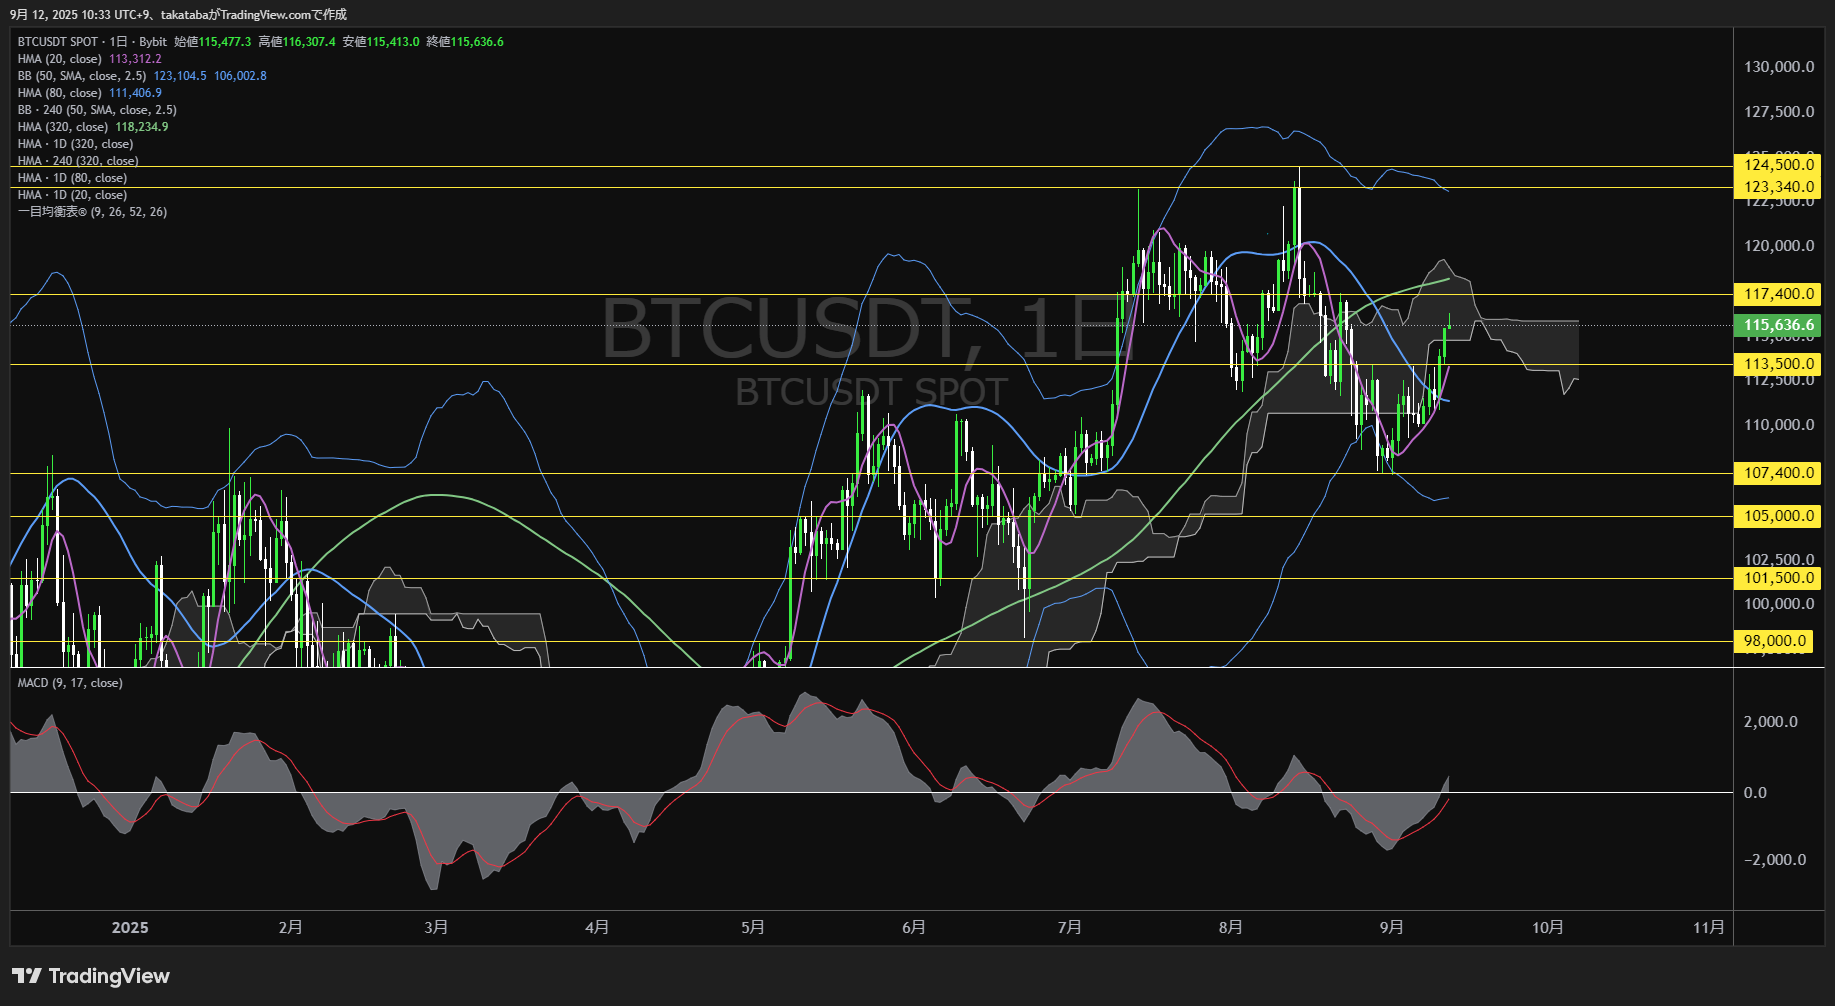Viewport: 1835px width, 1006px height.
Task: Click the HMA 320 value 118,234.9
Action: (x=142, y=127)
